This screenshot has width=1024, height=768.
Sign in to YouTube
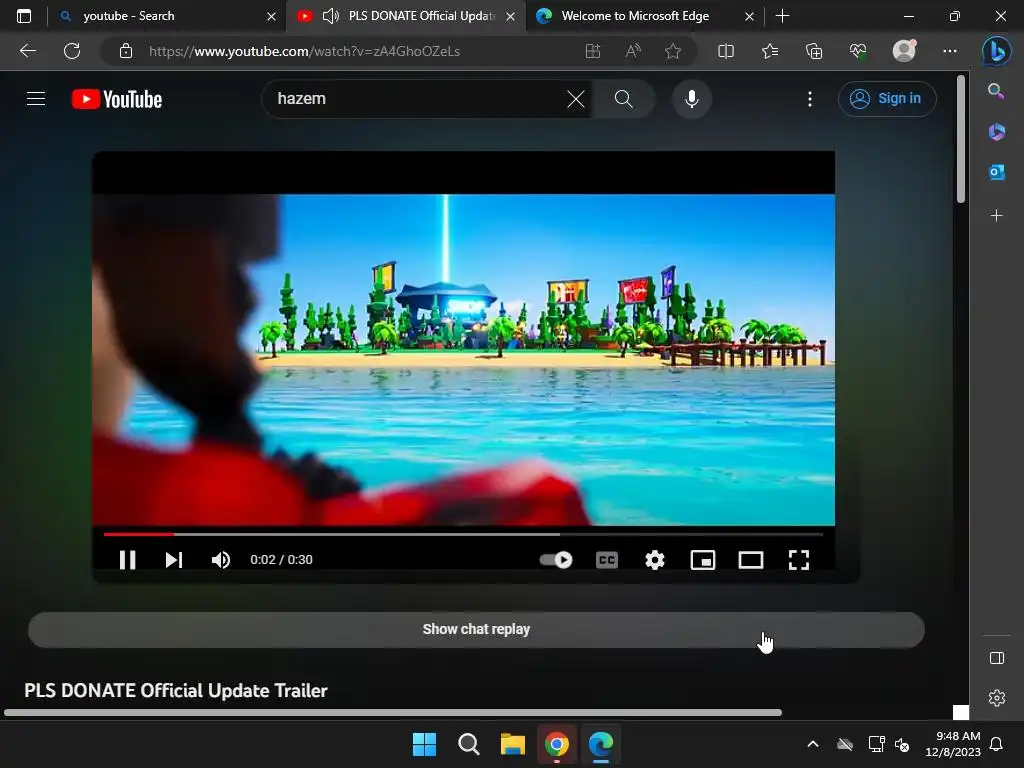click(887, 99)
